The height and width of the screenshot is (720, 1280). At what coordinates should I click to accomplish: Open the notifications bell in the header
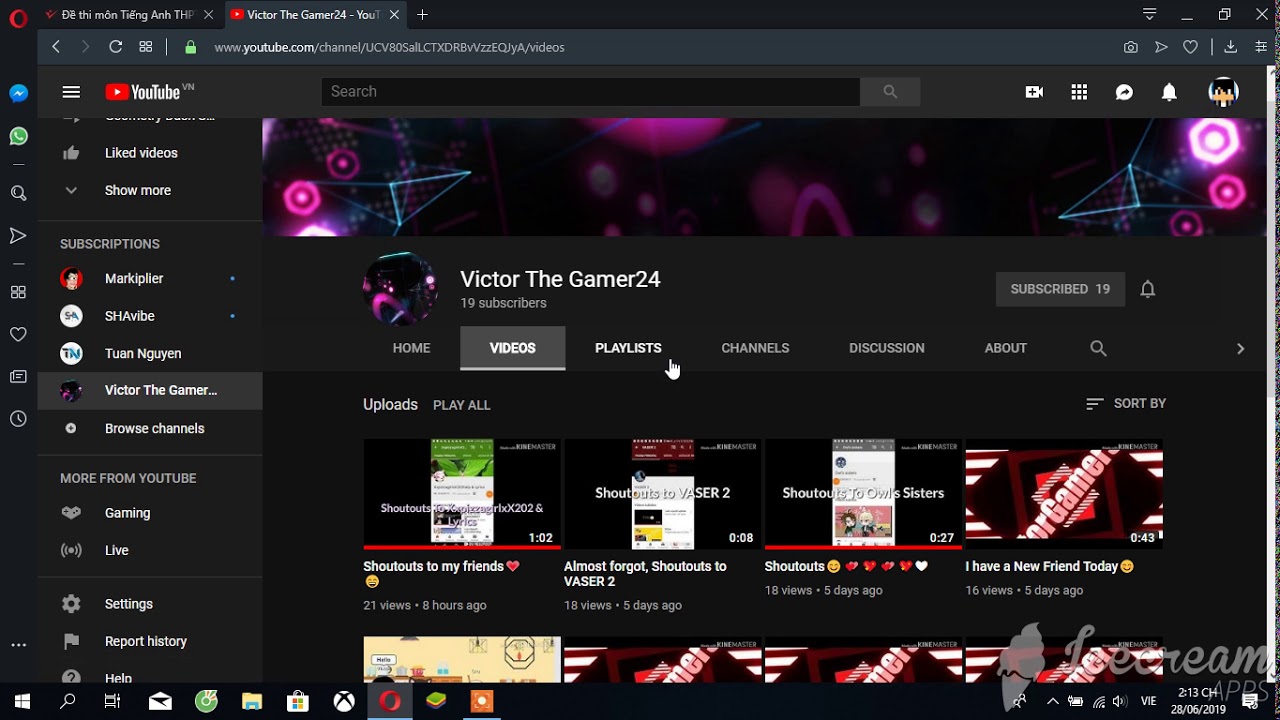click(x=1169, y=92)
